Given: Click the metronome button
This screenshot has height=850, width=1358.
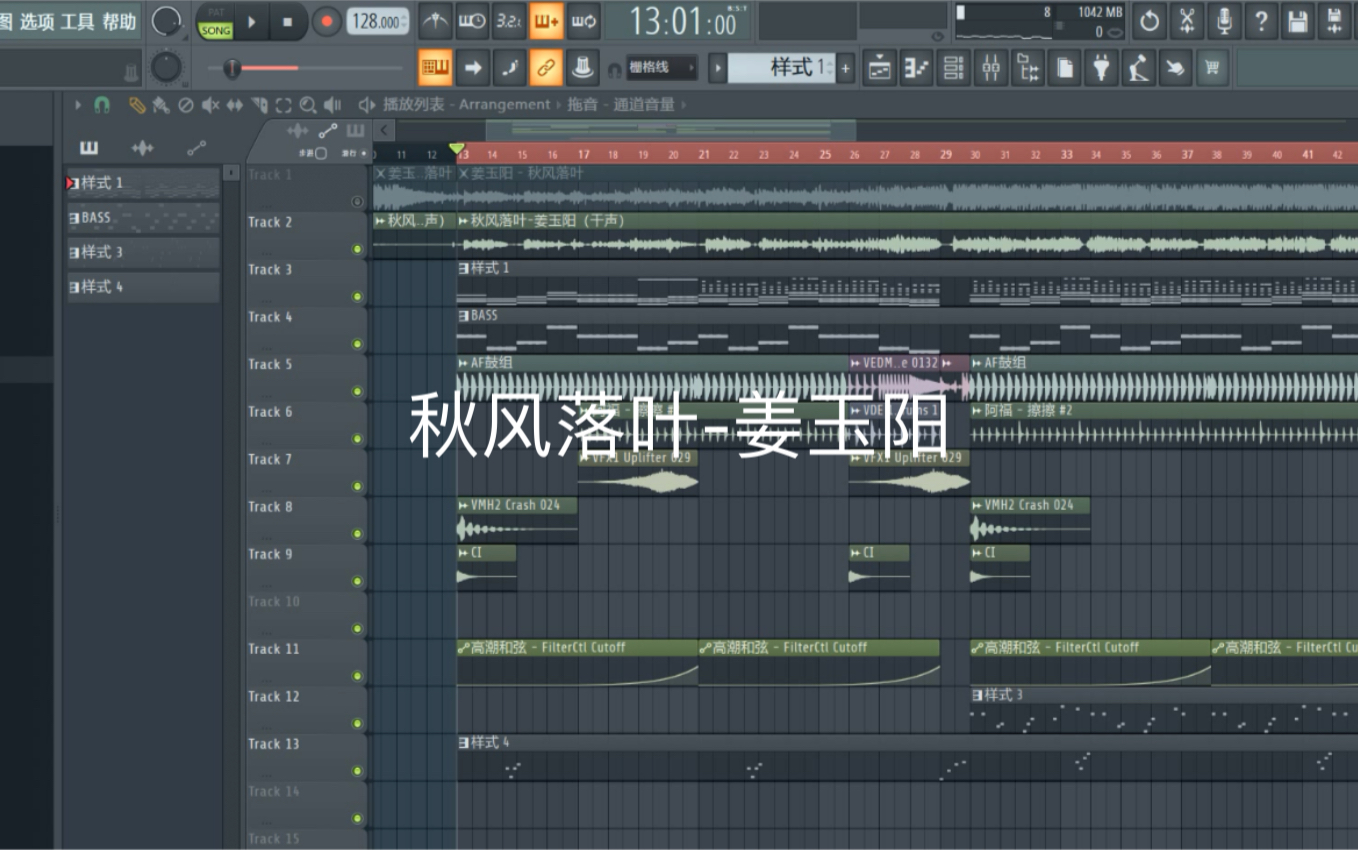Looking at the screenshot, I should click(435, 20).
